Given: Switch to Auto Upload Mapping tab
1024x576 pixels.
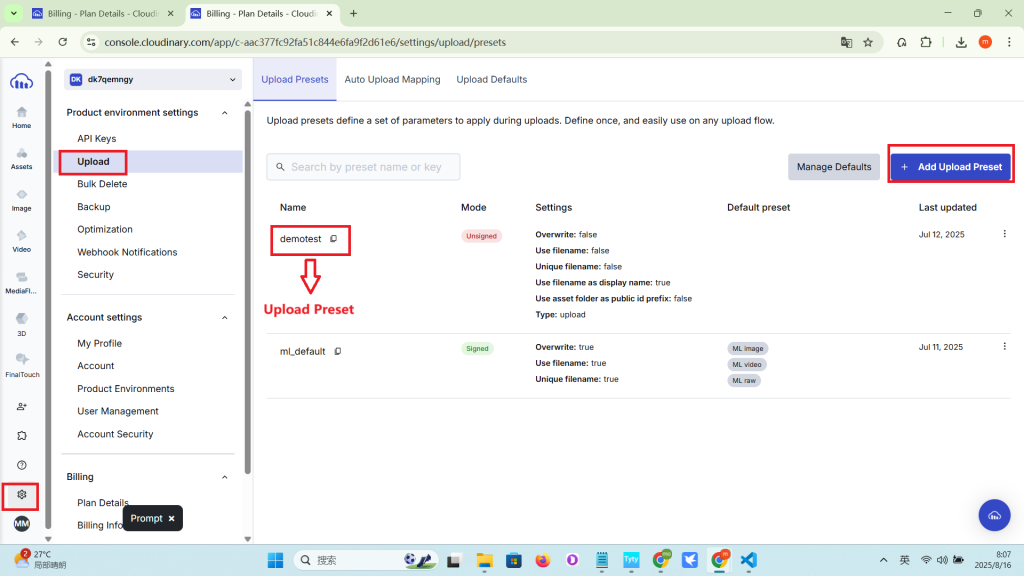Looking at the screenshot, I should pos(392,79).
